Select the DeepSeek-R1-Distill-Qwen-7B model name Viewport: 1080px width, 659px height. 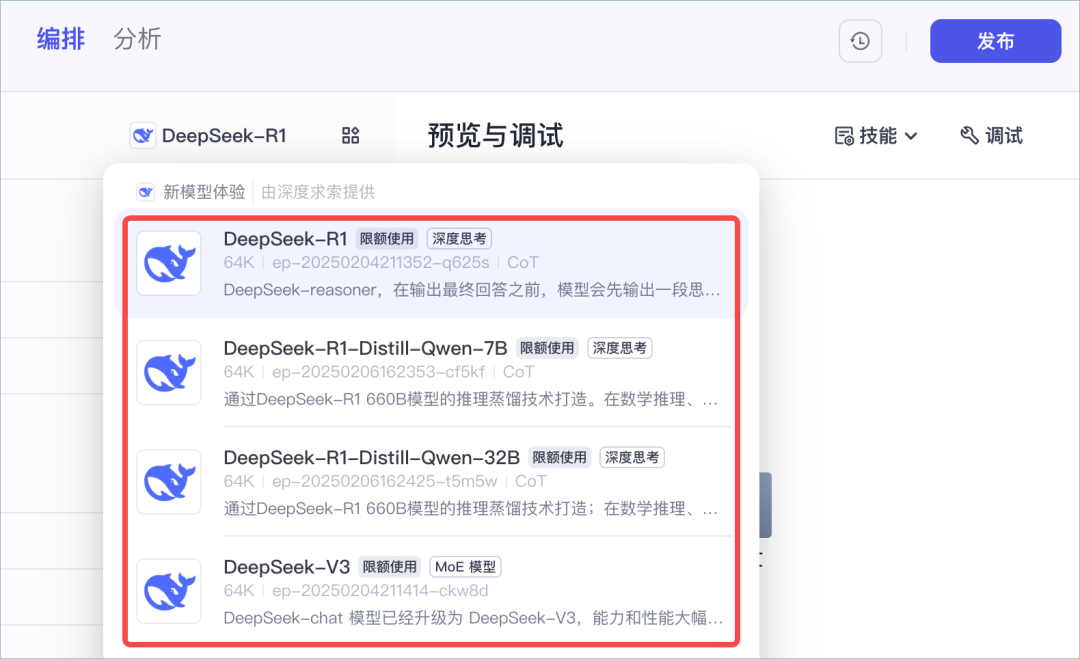point(365,348)
